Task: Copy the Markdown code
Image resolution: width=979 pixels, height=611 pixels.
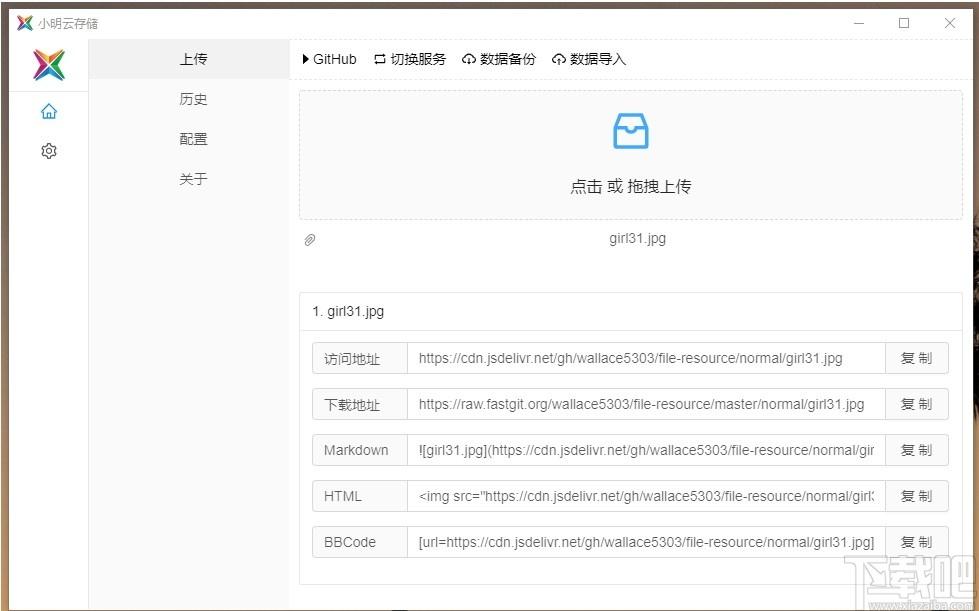Action: click(x=917, y=450)
